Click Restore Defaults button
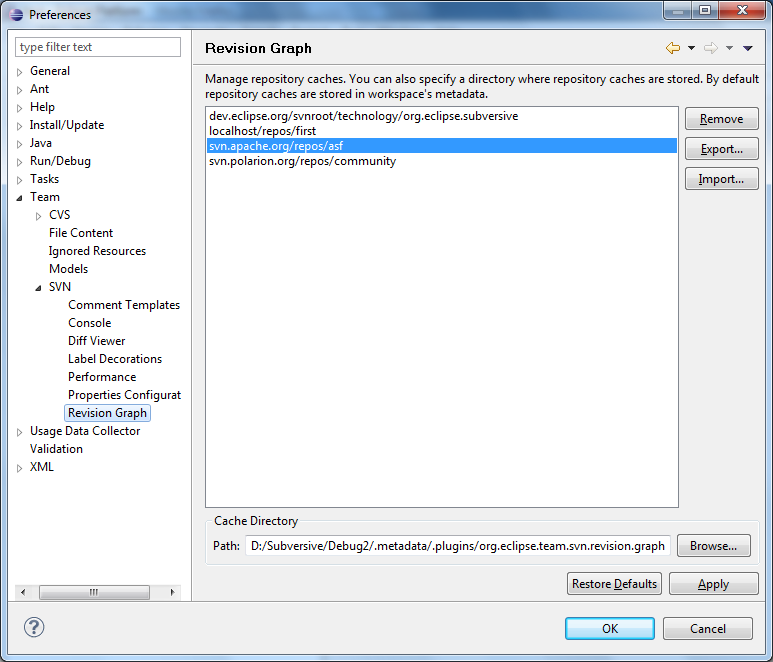Image resolution: width=773 pixels, height=662 pixels. pyautogui.click(x=614, y=584)
